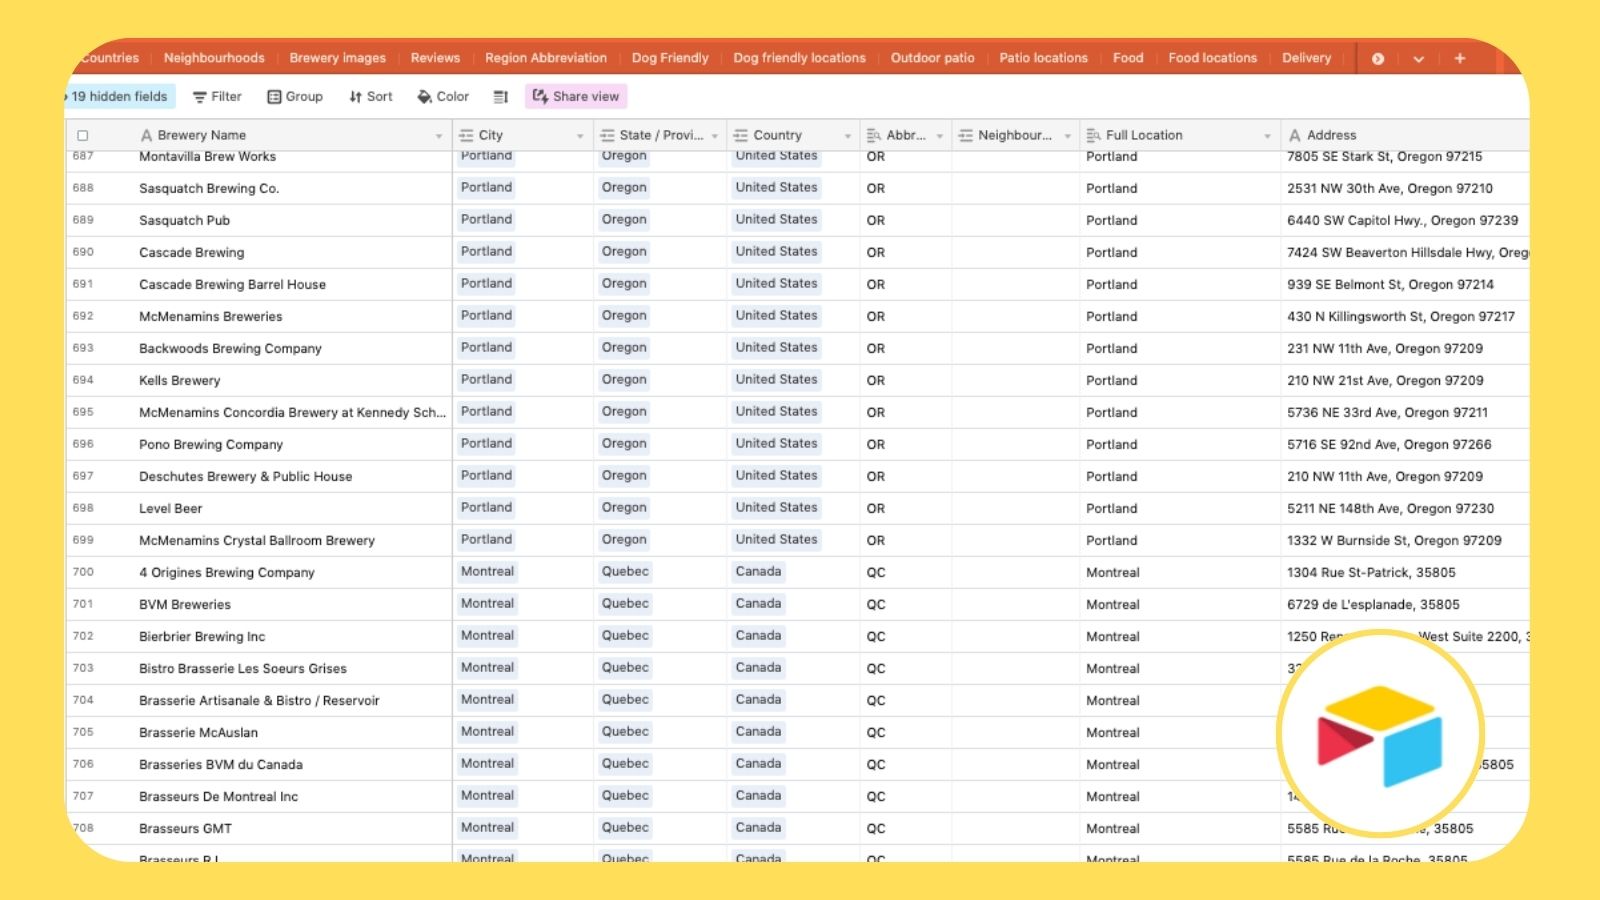Viewport: 1600px width, 900px height.
Task: Add a new table with plus icon
Action: [1460, 58]
